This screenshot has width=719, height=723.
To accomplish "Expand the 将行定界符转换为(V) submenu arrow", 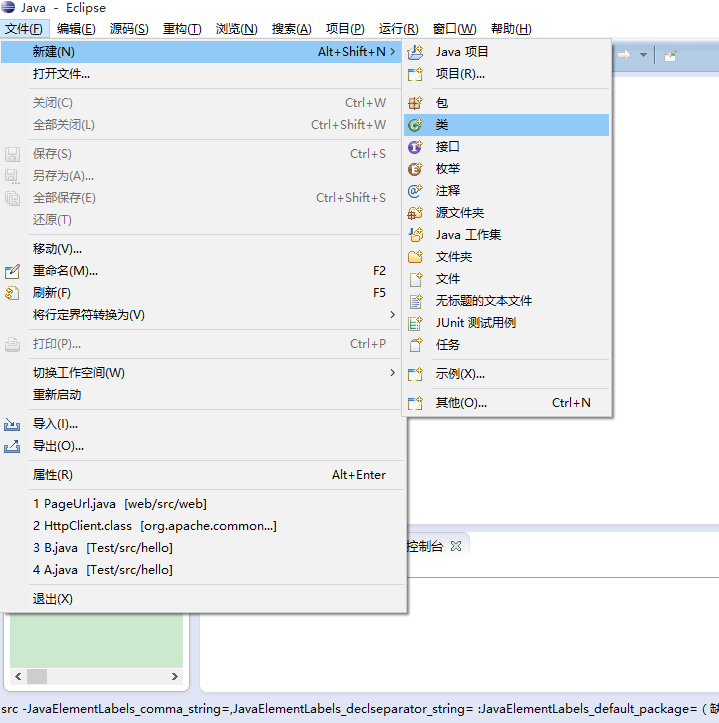I will [392, 314].
